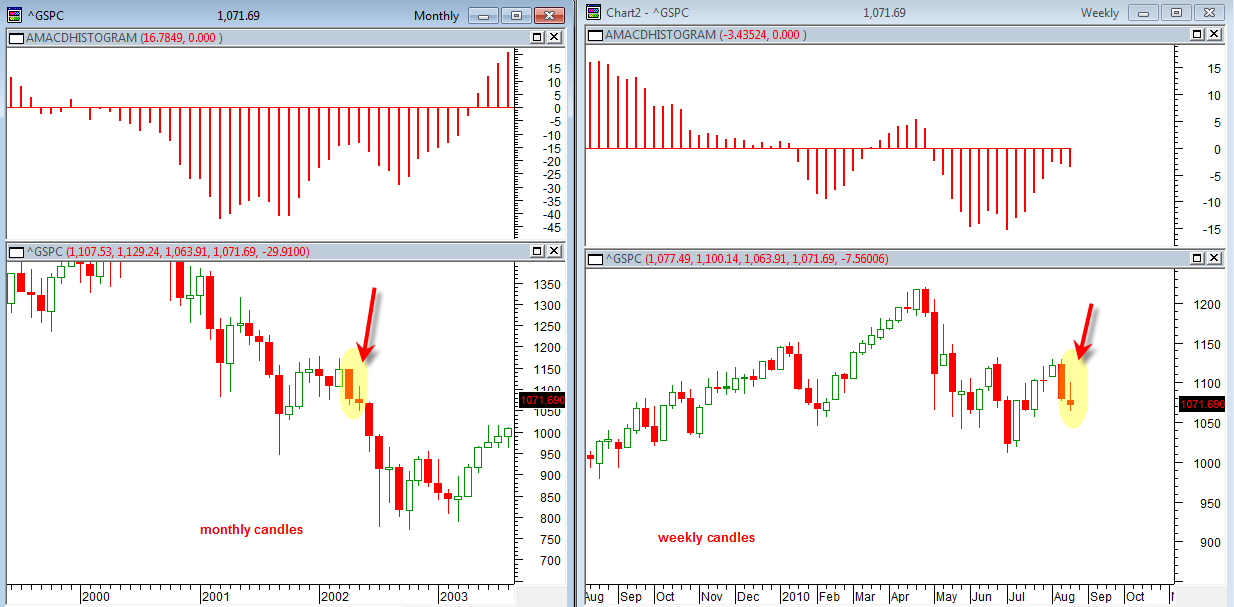Click ^GSPC pane header showing 1,107.53 open

click(166, 250)
